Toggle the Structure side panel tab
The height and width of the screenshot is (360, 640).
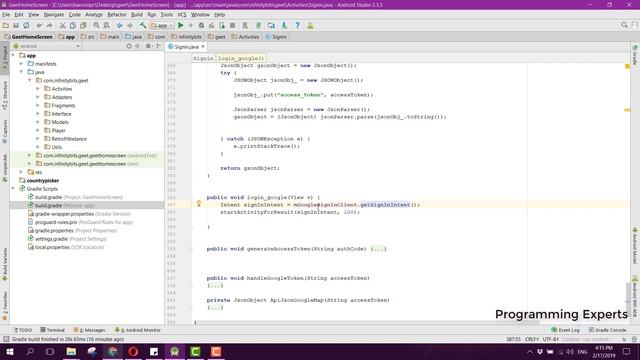pyautogui.click(x=5, y=96)
